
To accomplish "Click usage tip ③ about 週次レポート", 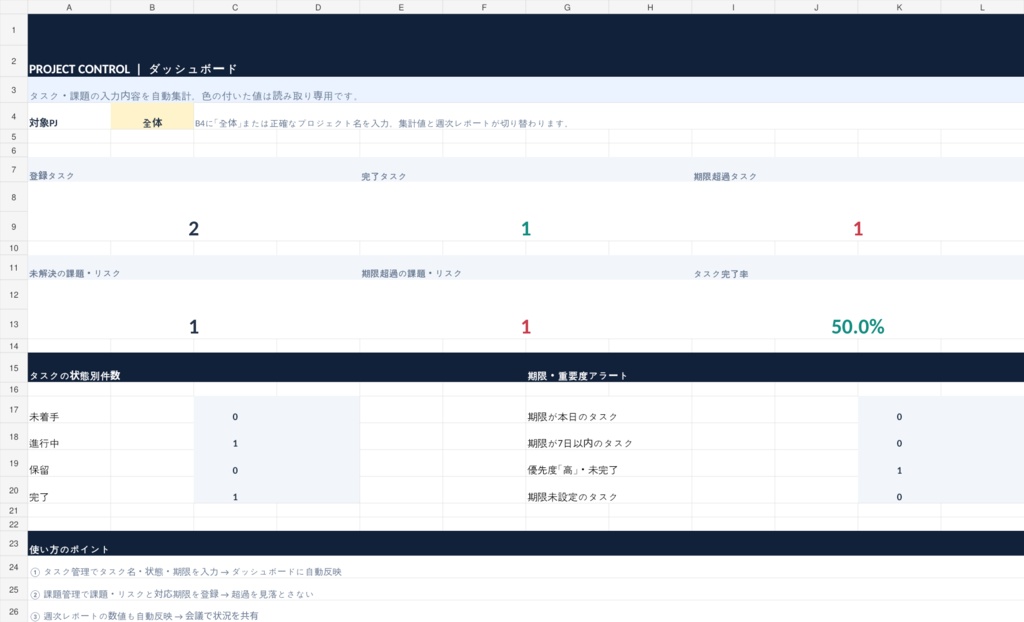I will [x=144, y=615].
